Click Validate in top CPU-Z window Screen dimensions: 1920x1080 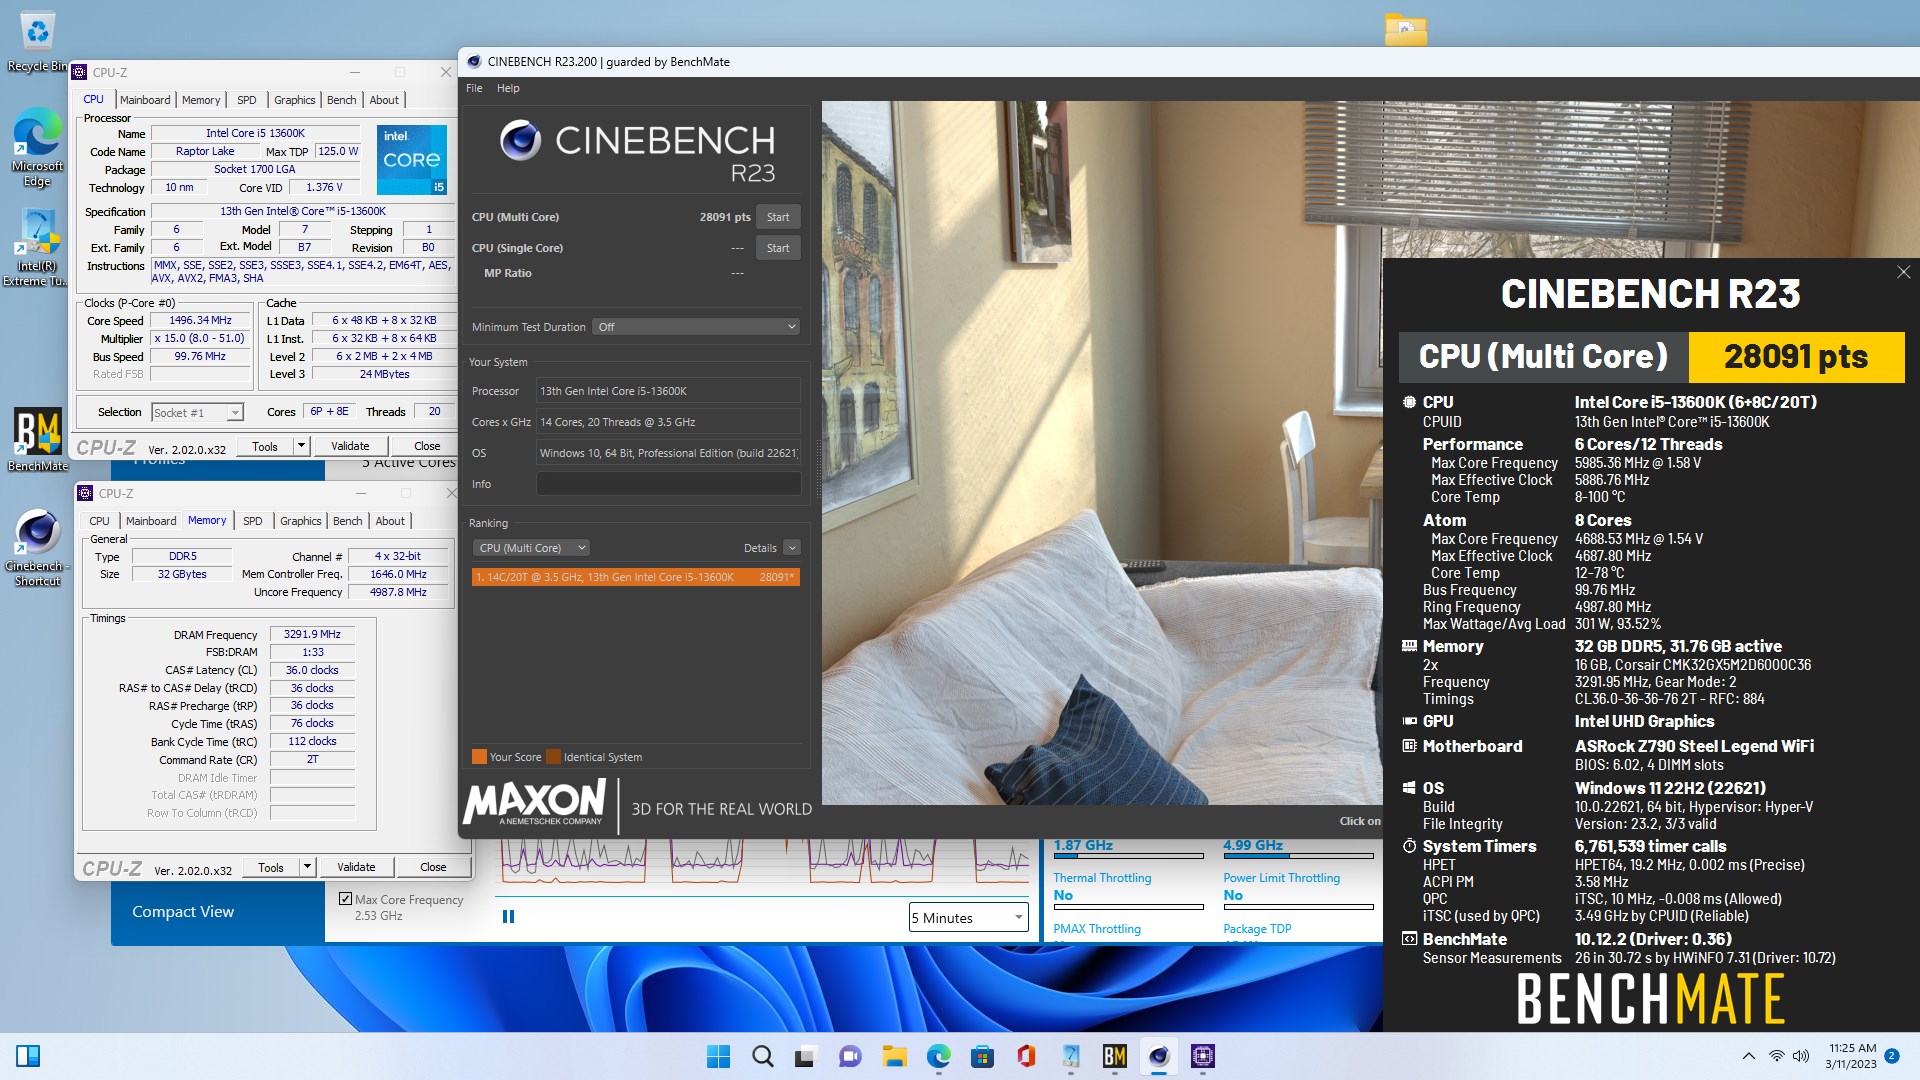pos(350,446)
